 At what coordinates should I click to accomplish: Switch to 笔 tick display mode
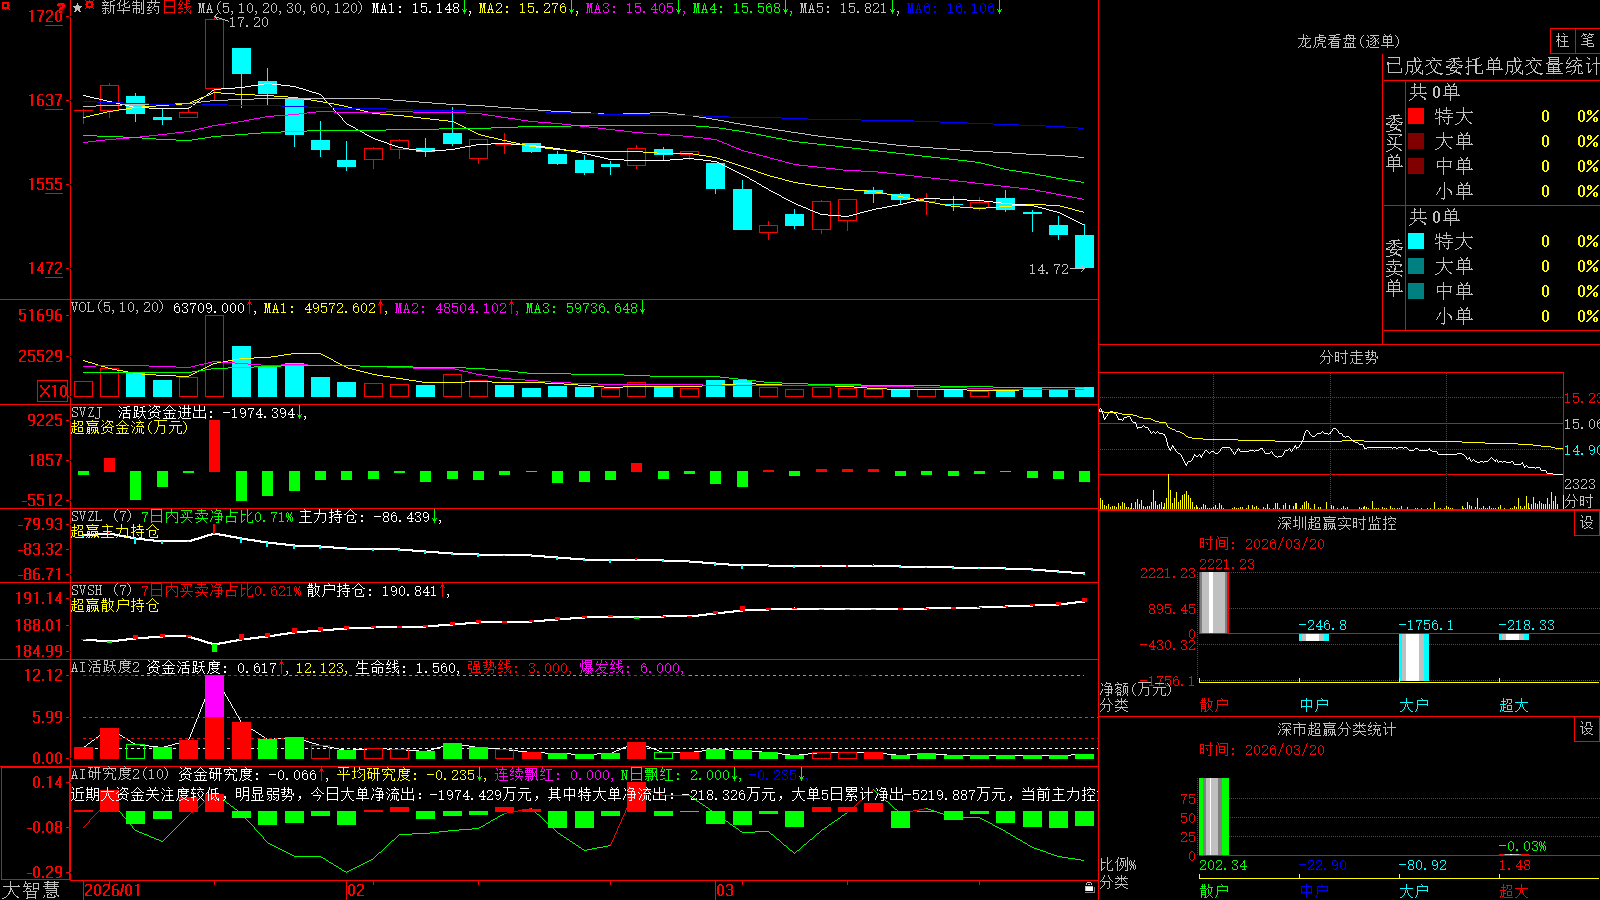click(x=1587, y=40)
